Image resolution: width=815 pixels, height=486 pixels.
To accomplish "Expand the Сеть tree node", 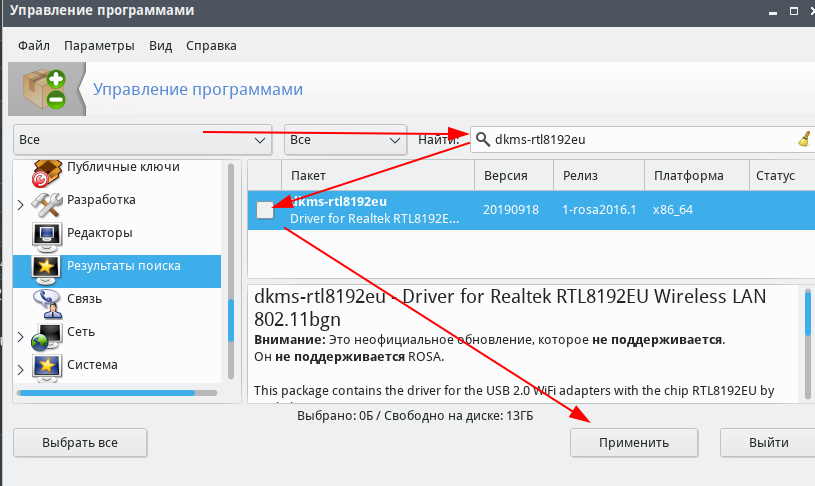I will (21, 337).
